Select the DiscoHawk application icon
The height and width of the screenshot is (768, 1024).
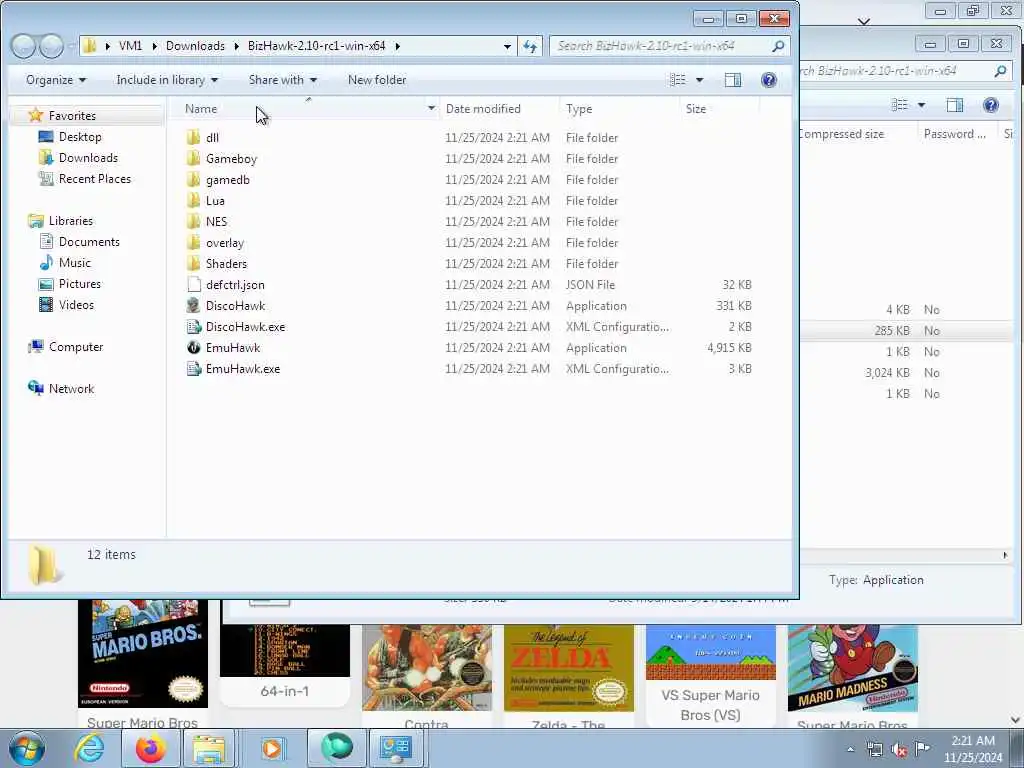[x=193, y=306]
